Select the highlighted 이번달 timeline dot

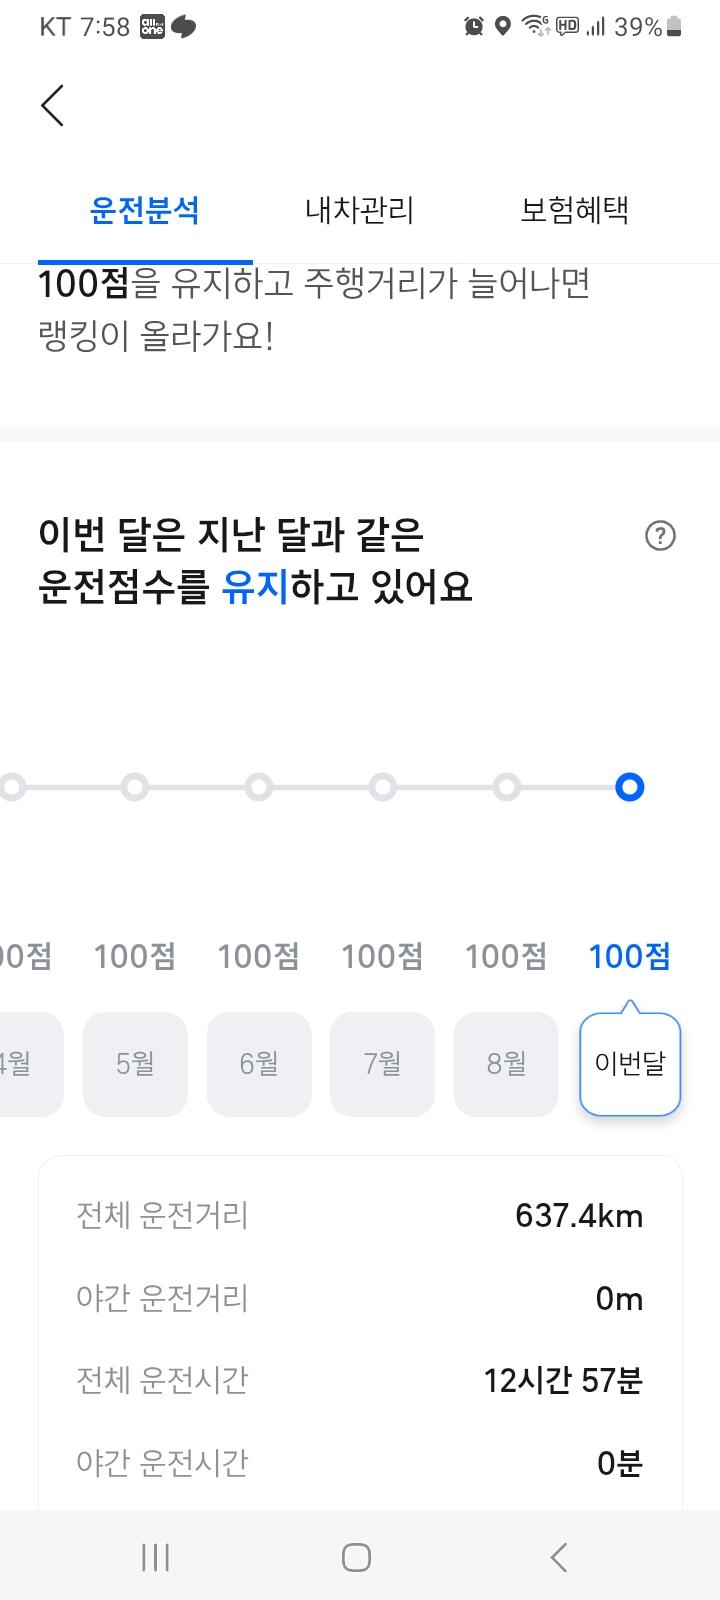(x=629, y=787)
